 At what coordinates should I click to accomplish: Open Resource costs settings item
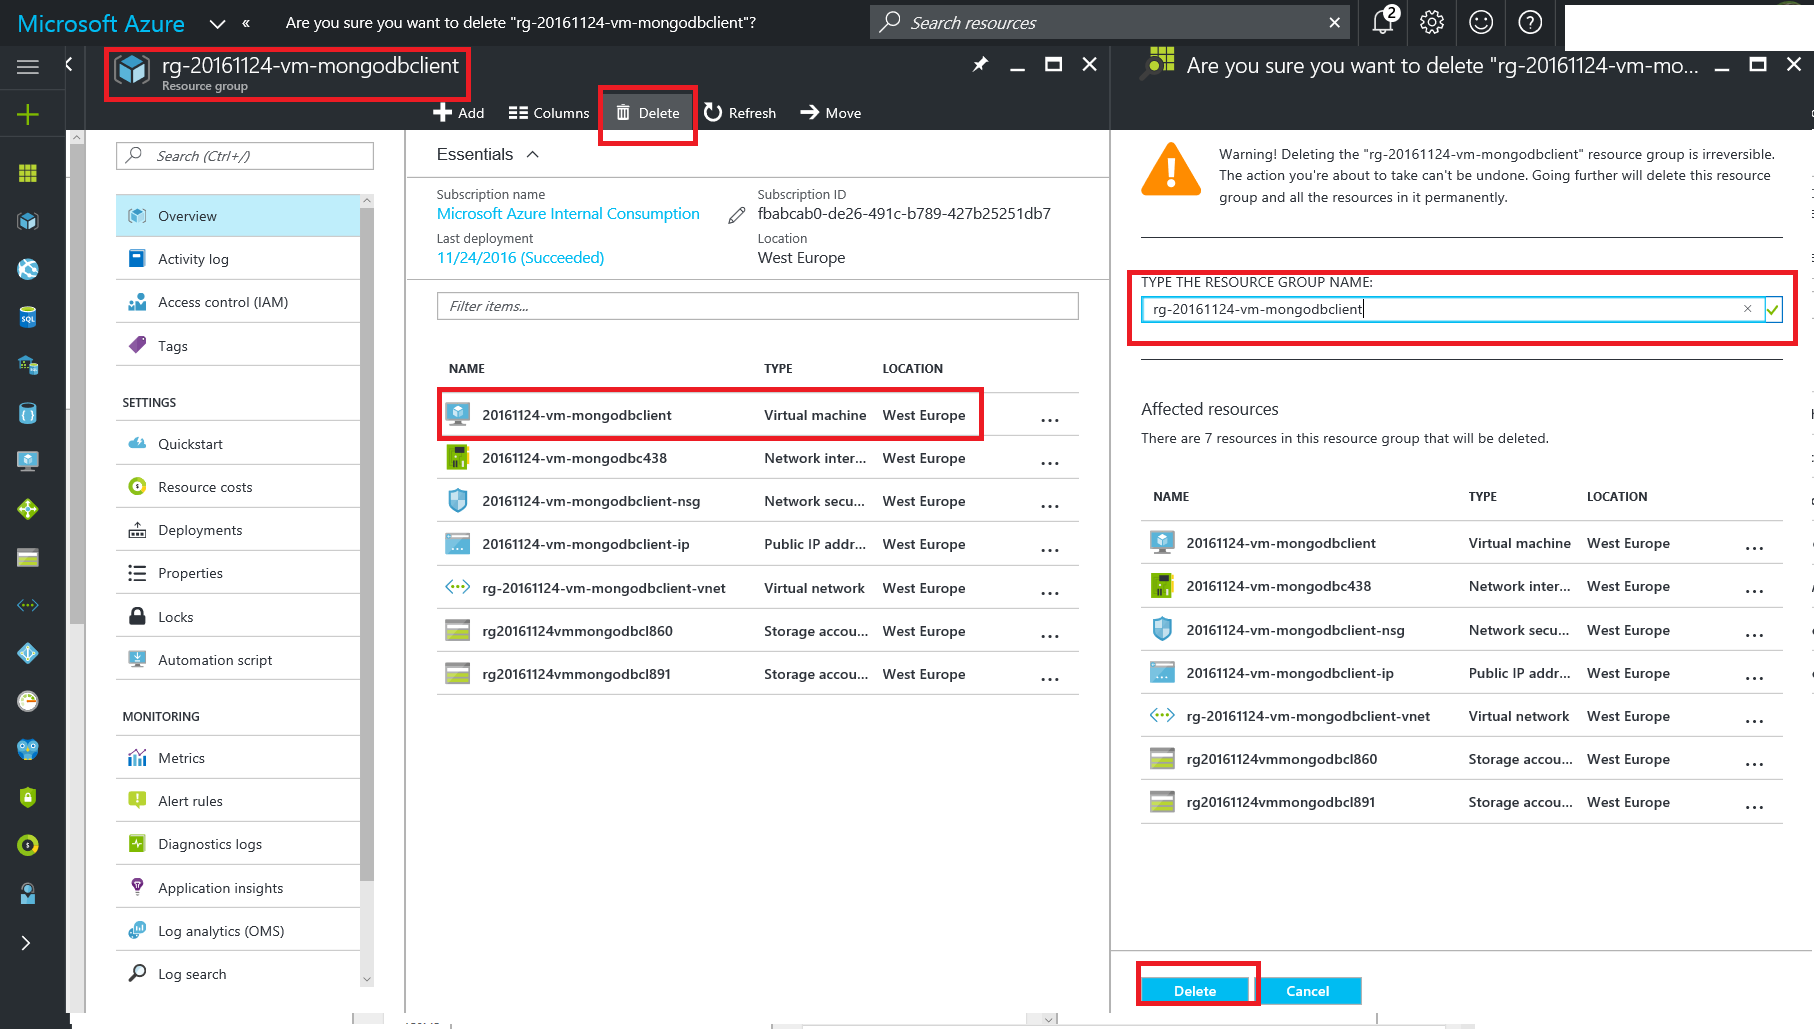point(238,487)
